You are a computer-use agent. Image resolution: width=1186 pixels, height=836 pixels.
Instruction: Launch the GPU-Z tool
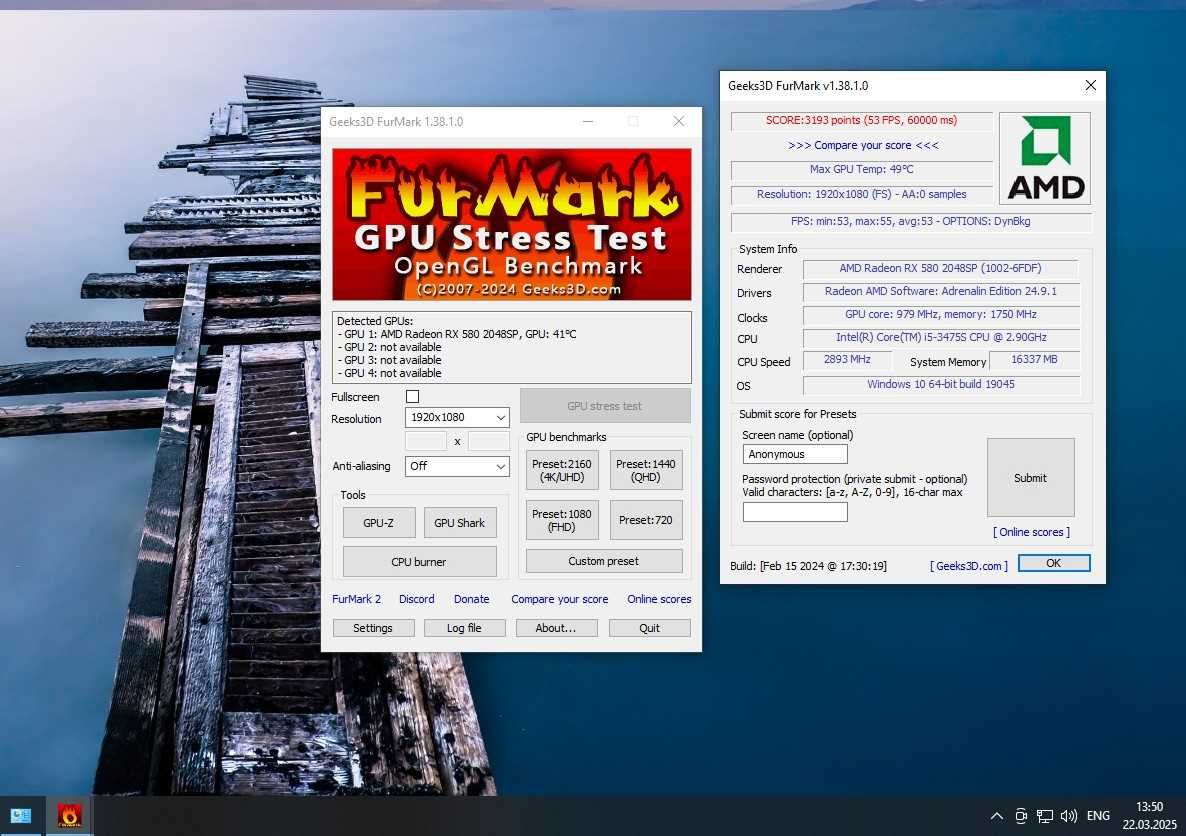click(379, 523)
